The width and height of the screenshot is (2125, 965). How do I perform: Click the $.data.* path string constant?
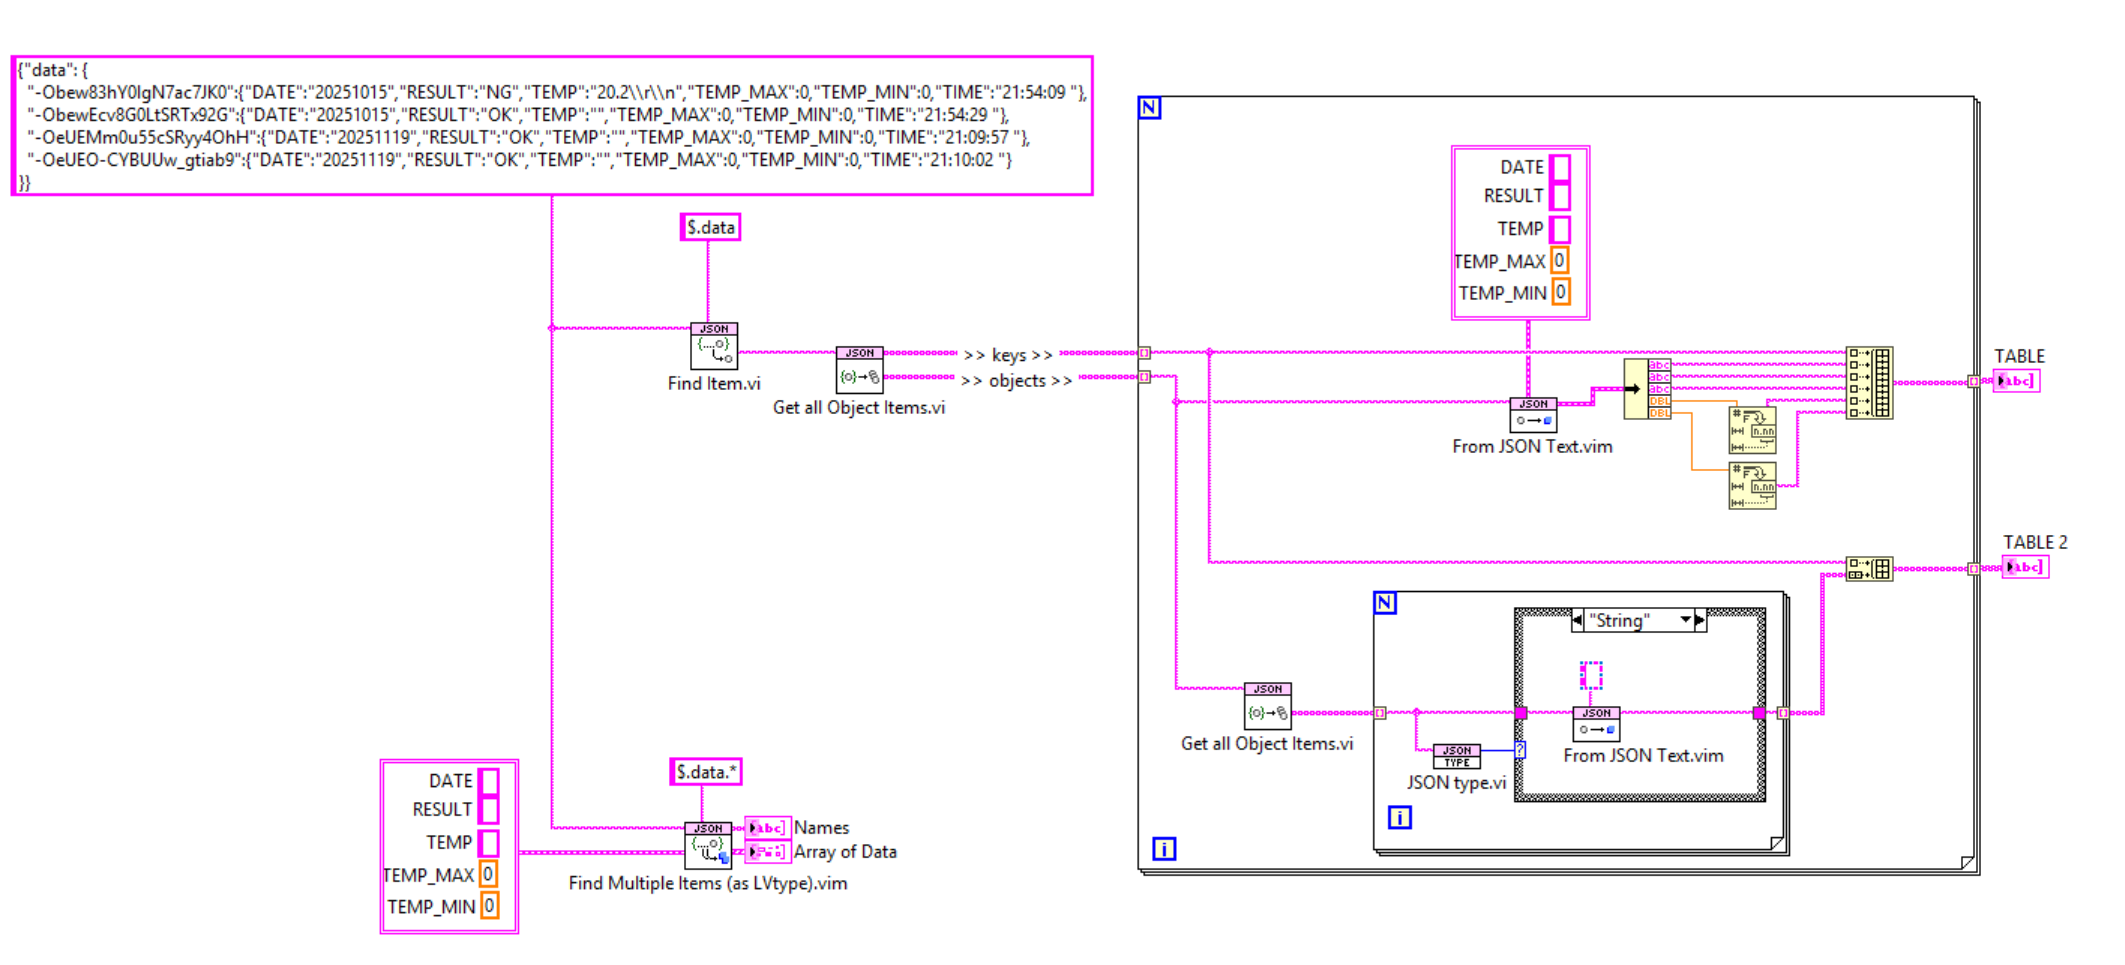click(x=705, y=772)
